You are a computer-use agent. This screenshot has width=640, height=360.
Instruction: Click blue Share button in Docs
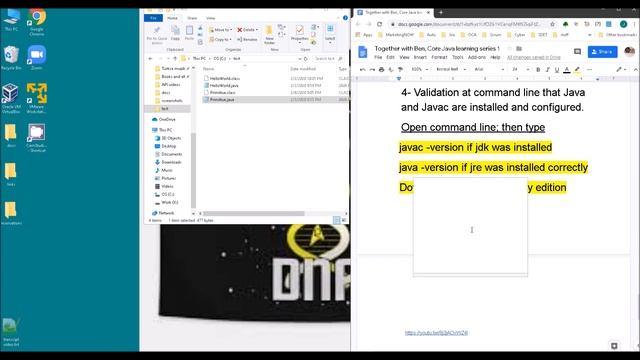coord(602,52)
